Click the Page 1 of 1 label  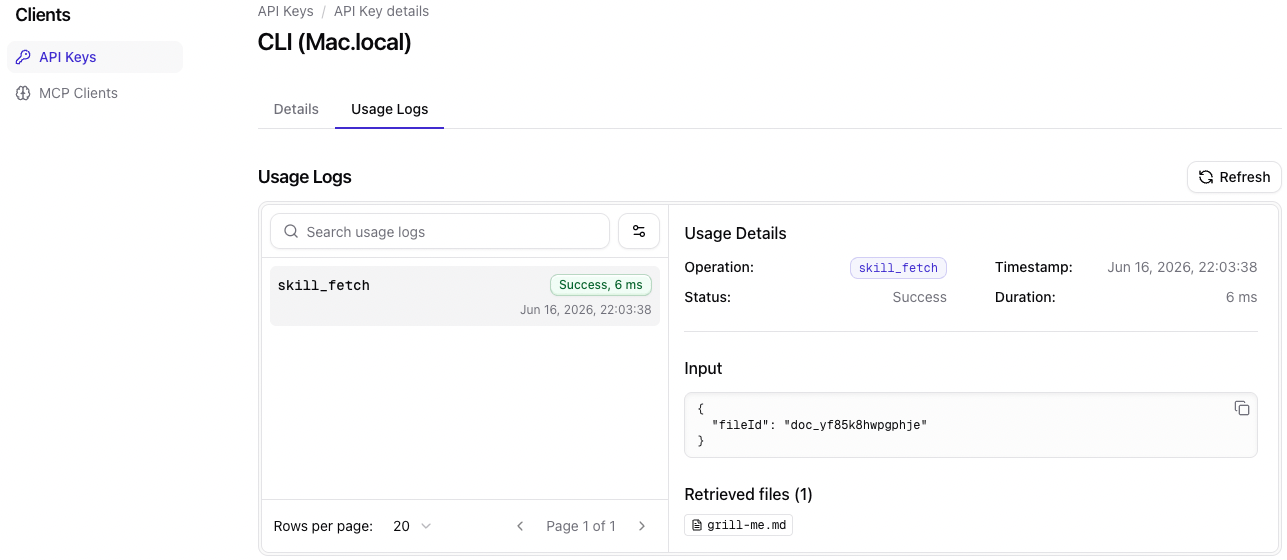click(x=581, y=526)
